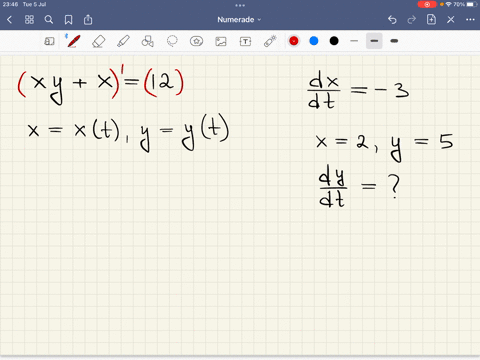
Task: Select the Laser pointer tool
Action: click(x=270, y=41)
